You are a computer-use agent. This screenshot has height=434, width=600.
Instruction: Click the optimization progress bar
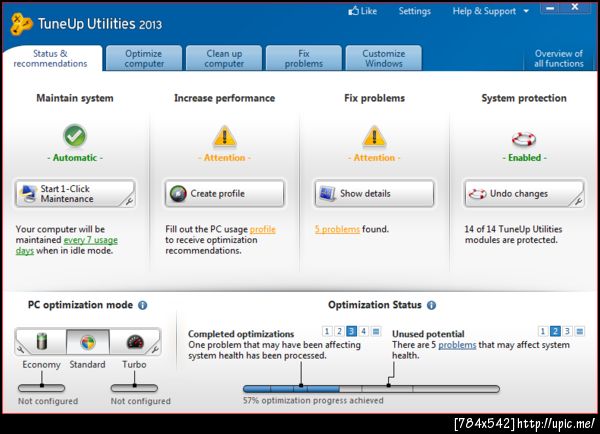(x=371, y=389)
